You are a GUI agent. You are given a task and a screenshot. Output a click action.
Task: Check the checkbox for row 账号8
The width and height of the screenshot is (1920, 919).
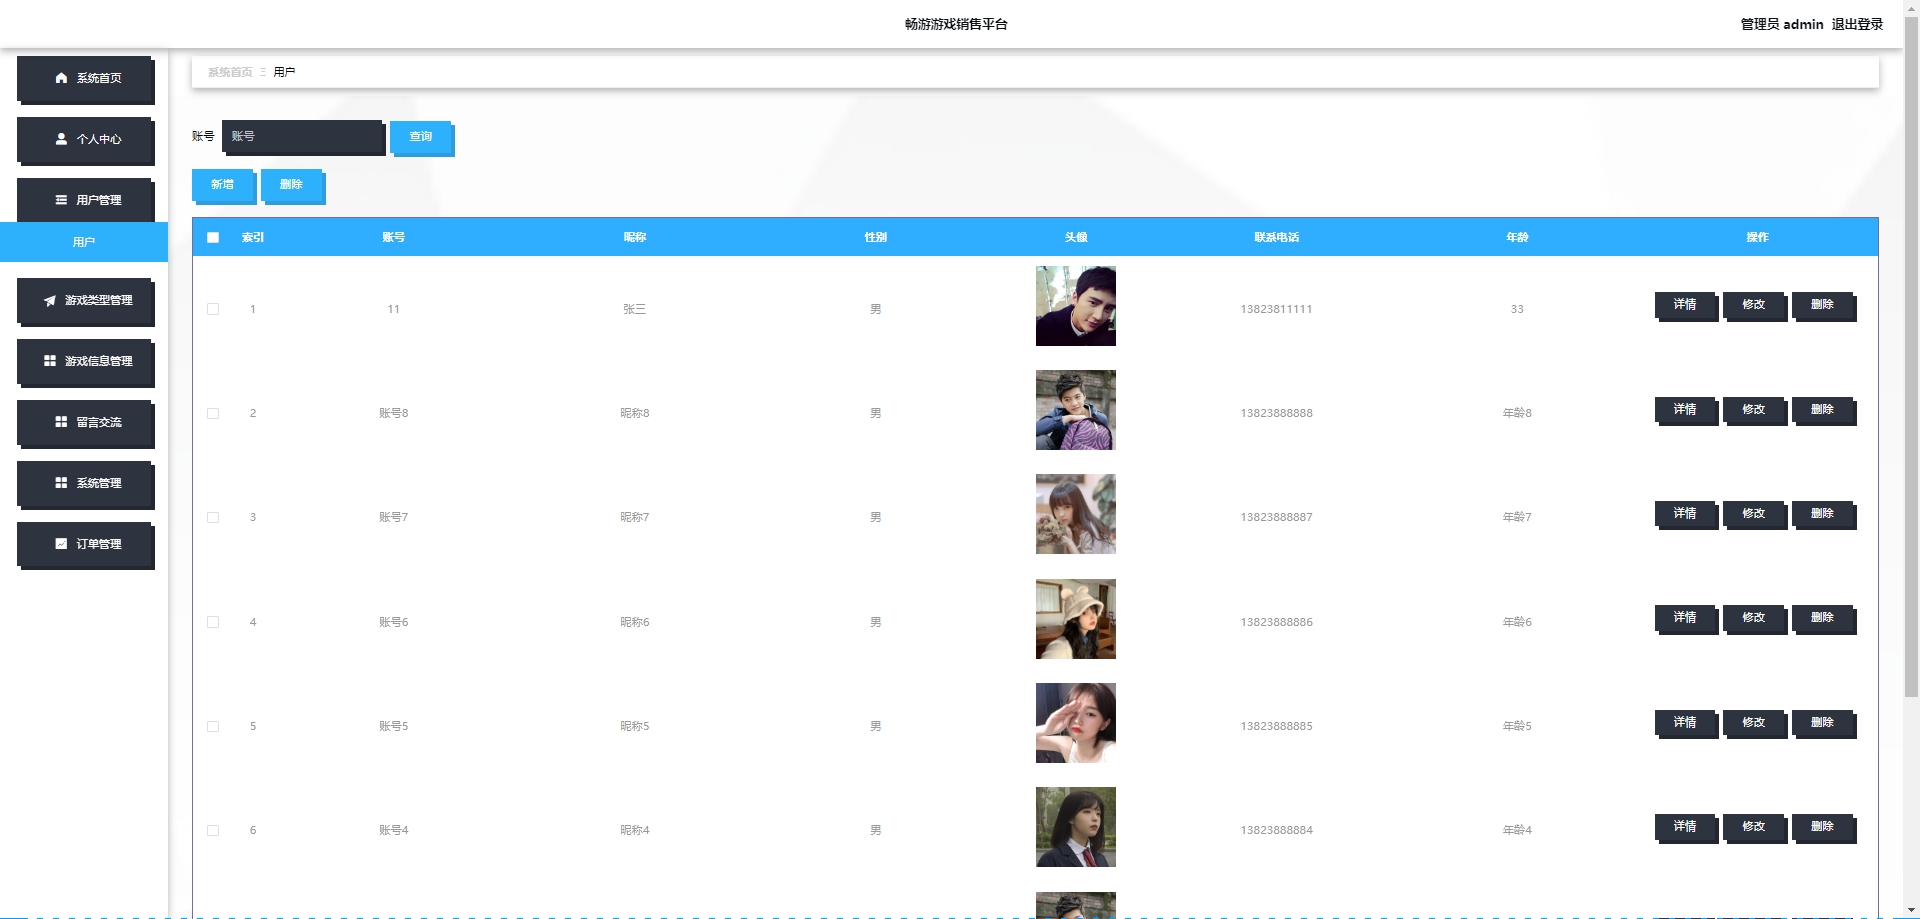[x=213, y=413]
